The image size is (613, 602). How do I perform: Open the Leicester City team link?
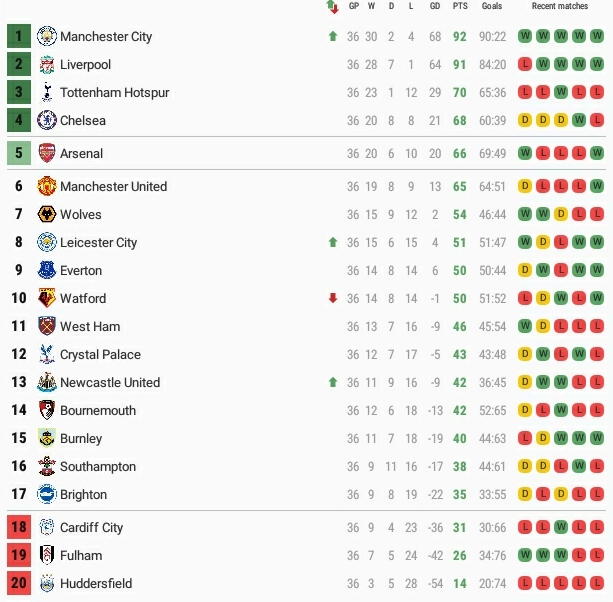(98, 243)
